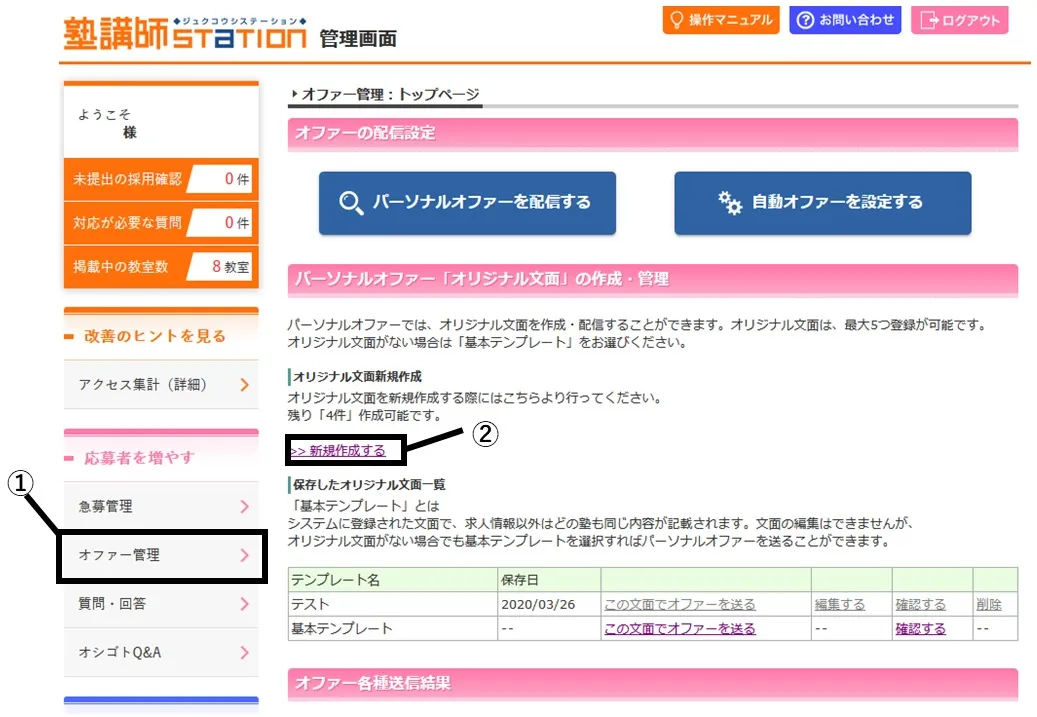The width and height of the screenshot is (1037, 717).
Task: Open the 操作マニュアル button
Action: tap(720, 20)
